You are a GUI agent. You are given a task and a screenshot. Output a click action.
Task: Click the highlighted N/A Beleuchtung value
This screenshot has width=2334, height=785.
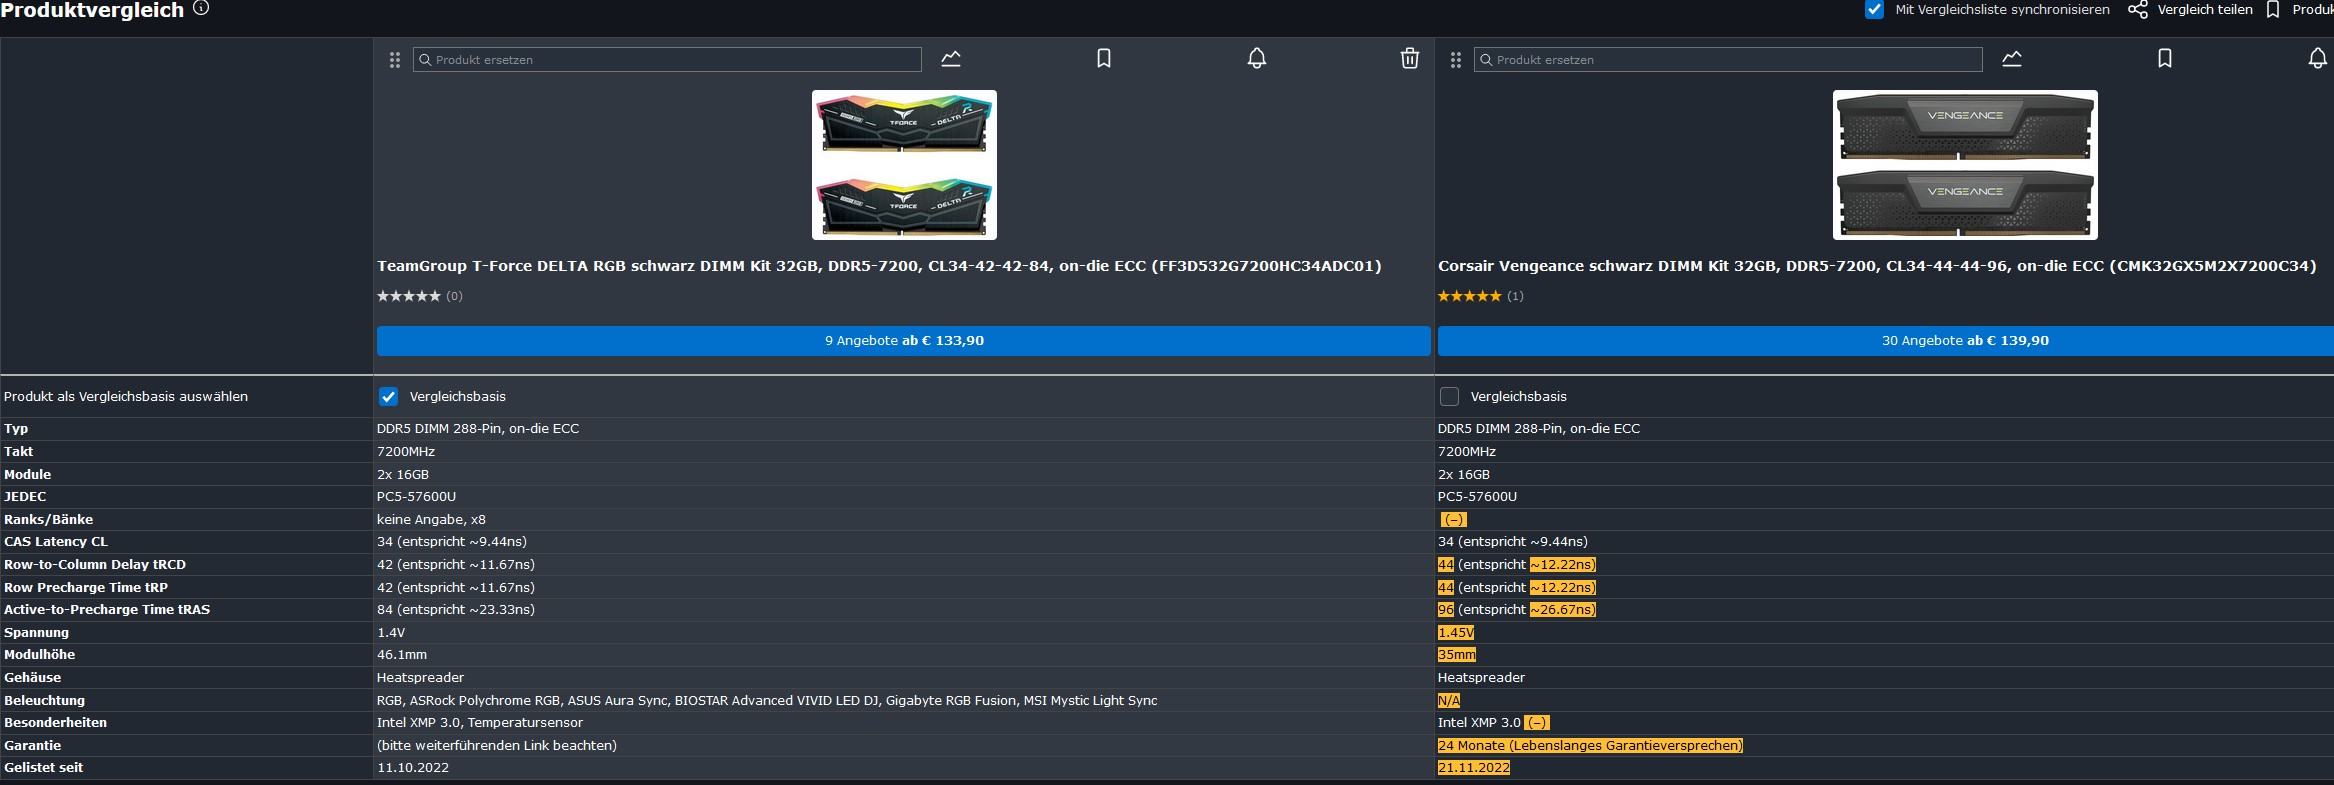pos(1449,701)
